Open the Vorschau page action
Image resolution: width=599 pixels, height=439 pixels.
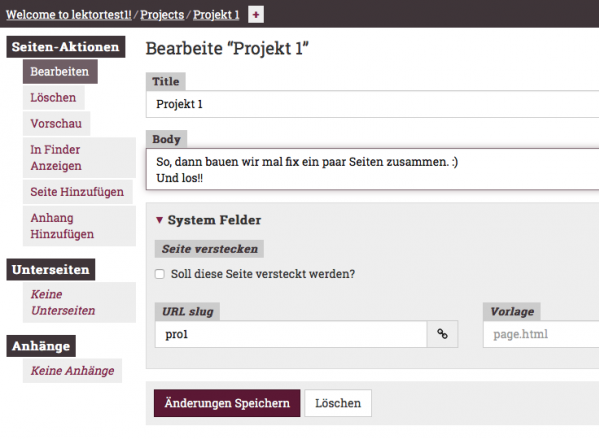tap(56, 123)
